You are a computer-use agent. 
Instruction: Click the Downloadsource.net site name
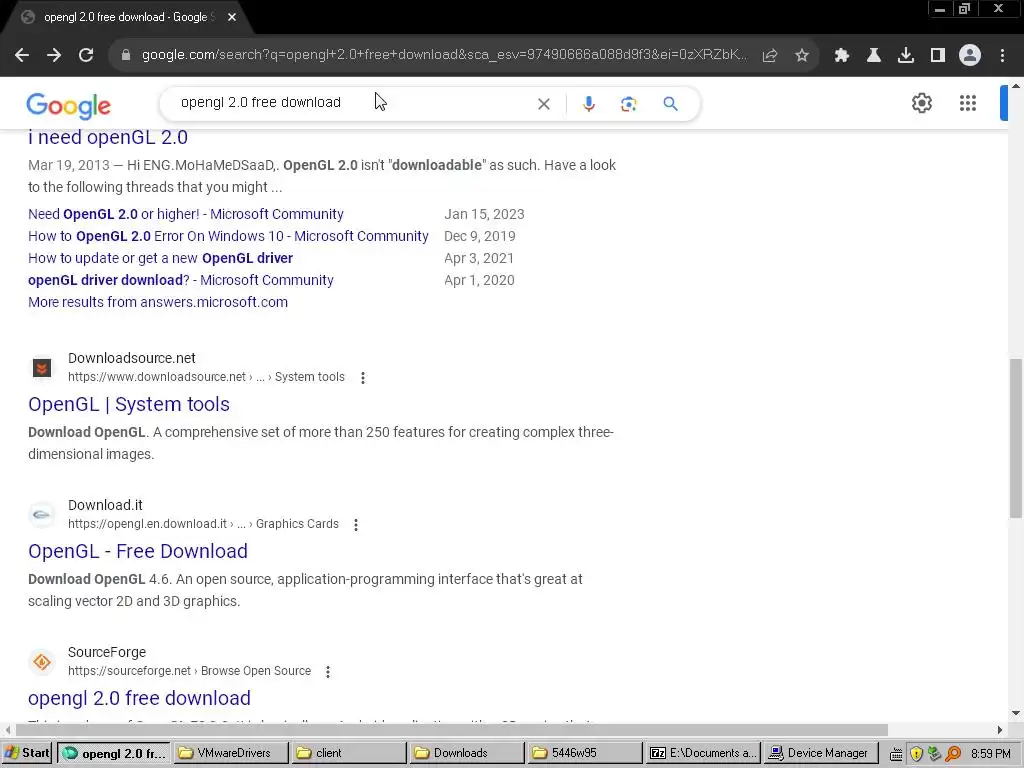point(131,358)
